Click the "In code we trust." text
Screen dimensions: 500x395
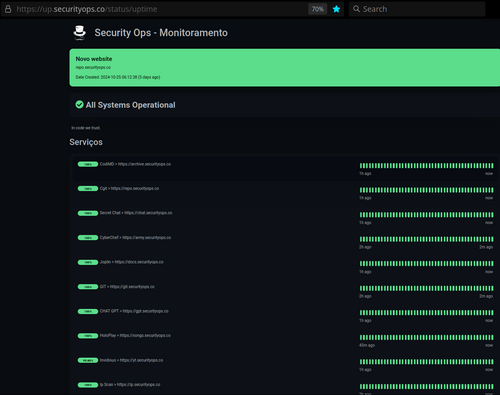(86, 128)
